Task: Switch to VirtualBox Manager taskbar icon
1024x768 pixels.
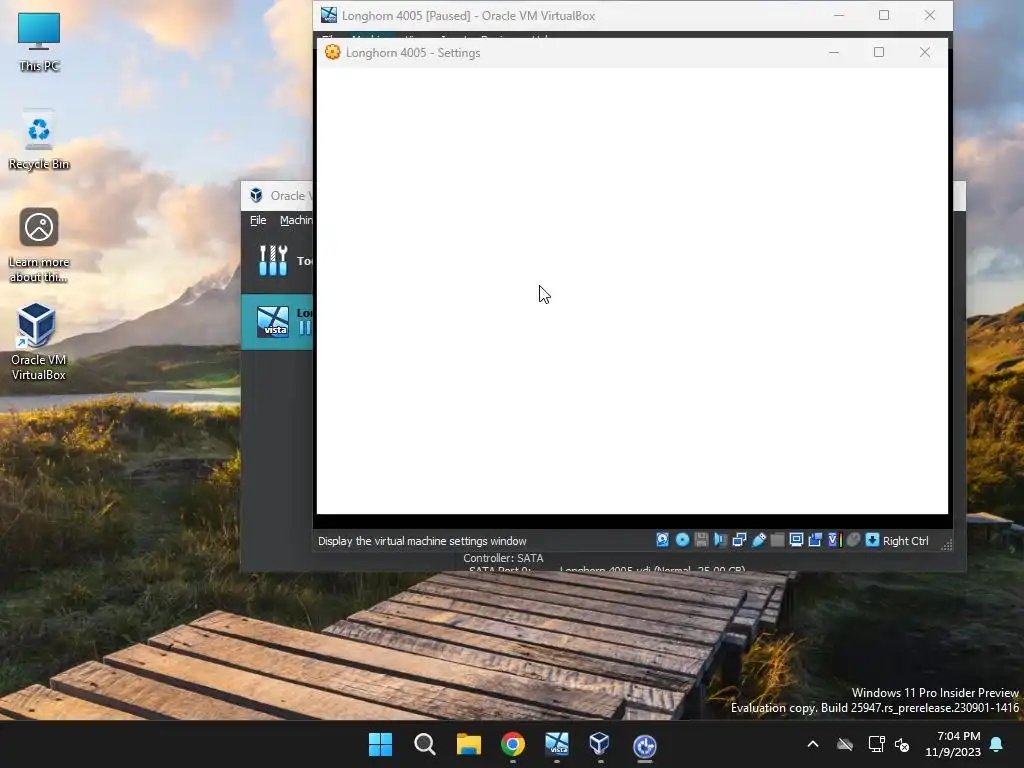Action: point(600,744)
